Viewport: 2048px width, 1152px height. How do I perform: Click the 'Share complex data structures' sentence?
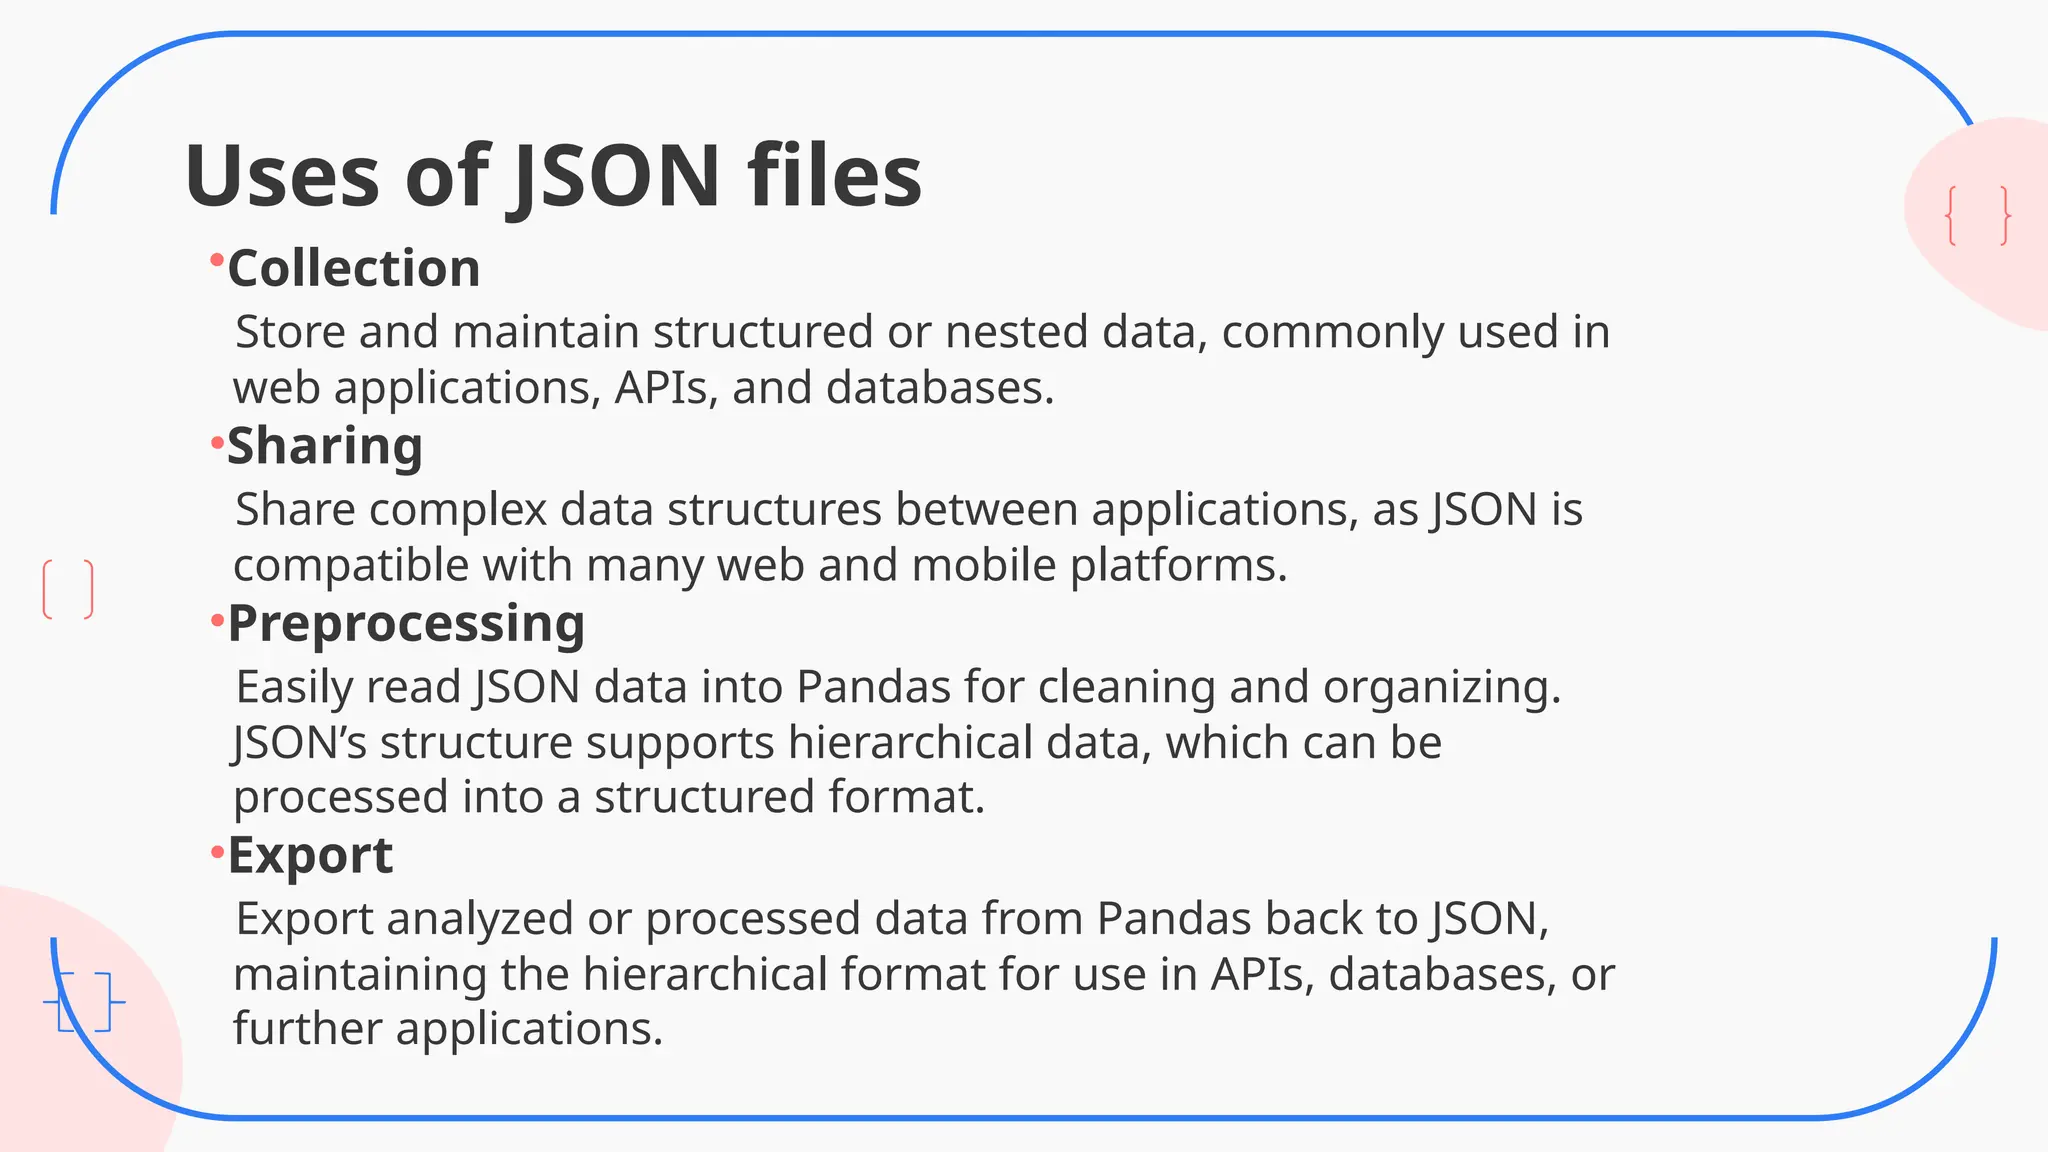909,511
